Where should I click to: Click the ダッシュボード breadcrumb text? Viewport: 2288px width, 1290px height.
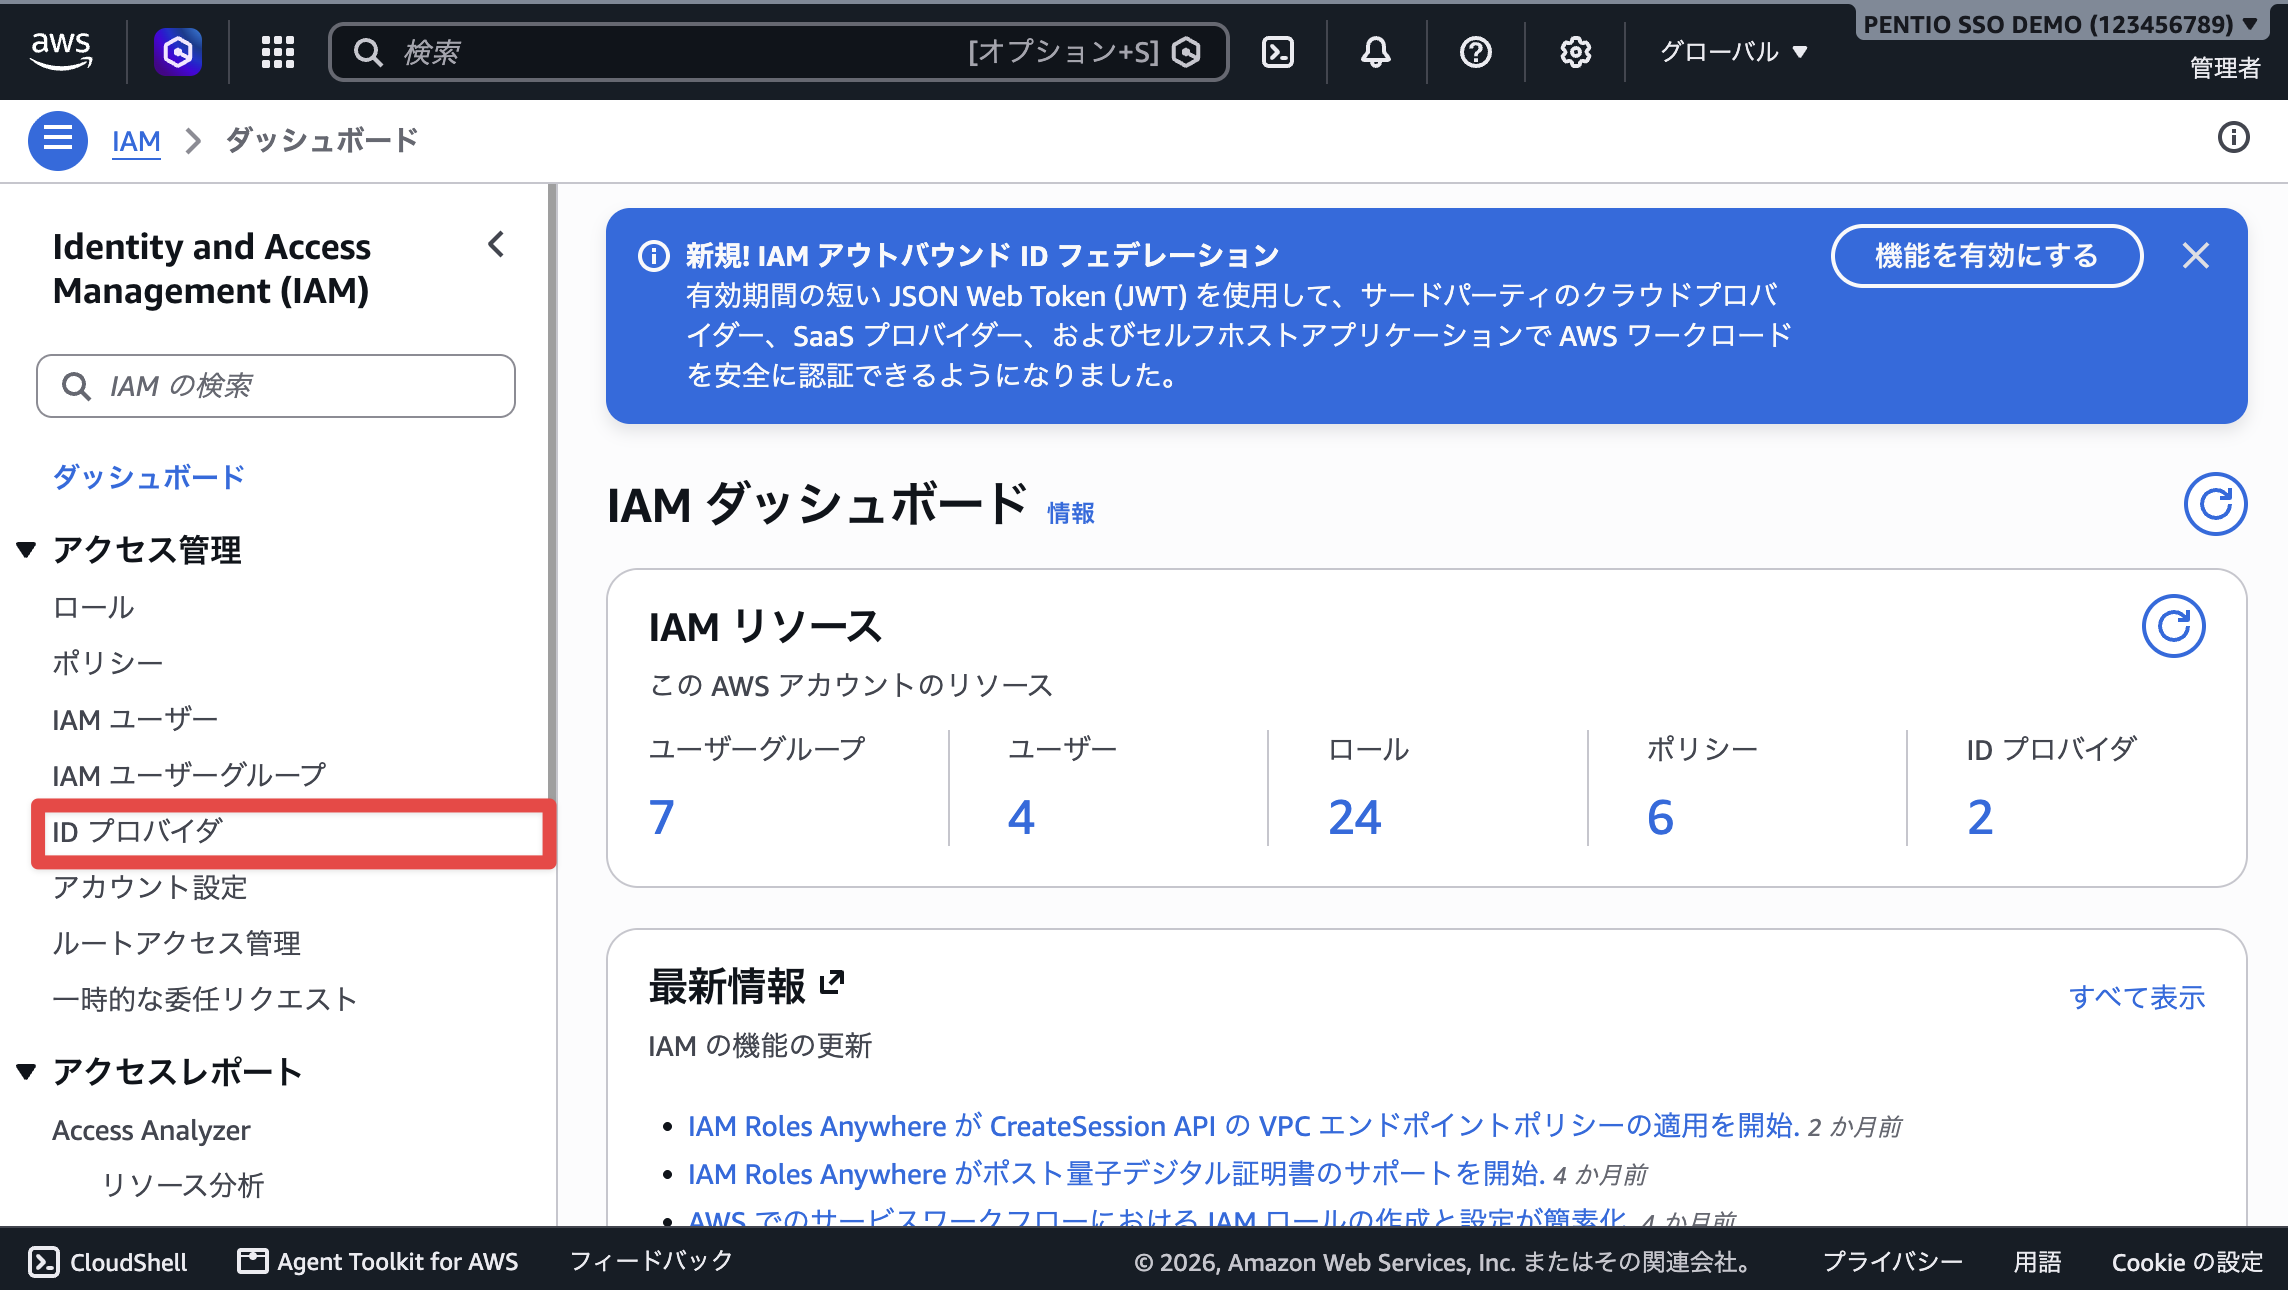pyautogui.click(x=322, y=141)
